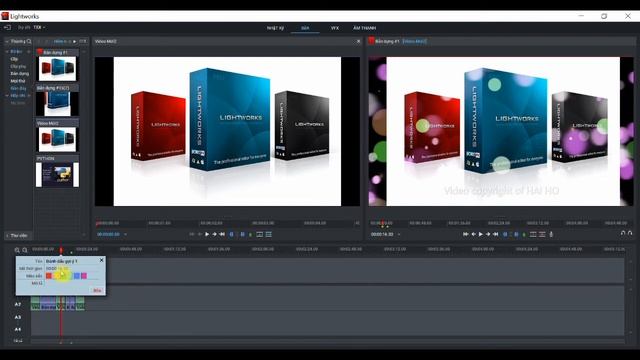
Task: Play the source viewer clip
Action: pyautogui.click(x=207, y=234)
